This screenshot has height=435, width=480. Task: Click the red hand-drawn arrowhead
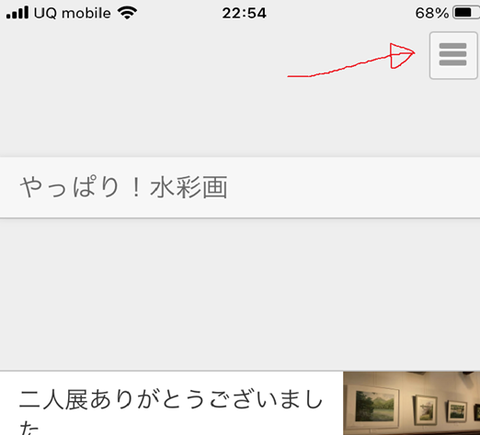[x=402, y=56]
